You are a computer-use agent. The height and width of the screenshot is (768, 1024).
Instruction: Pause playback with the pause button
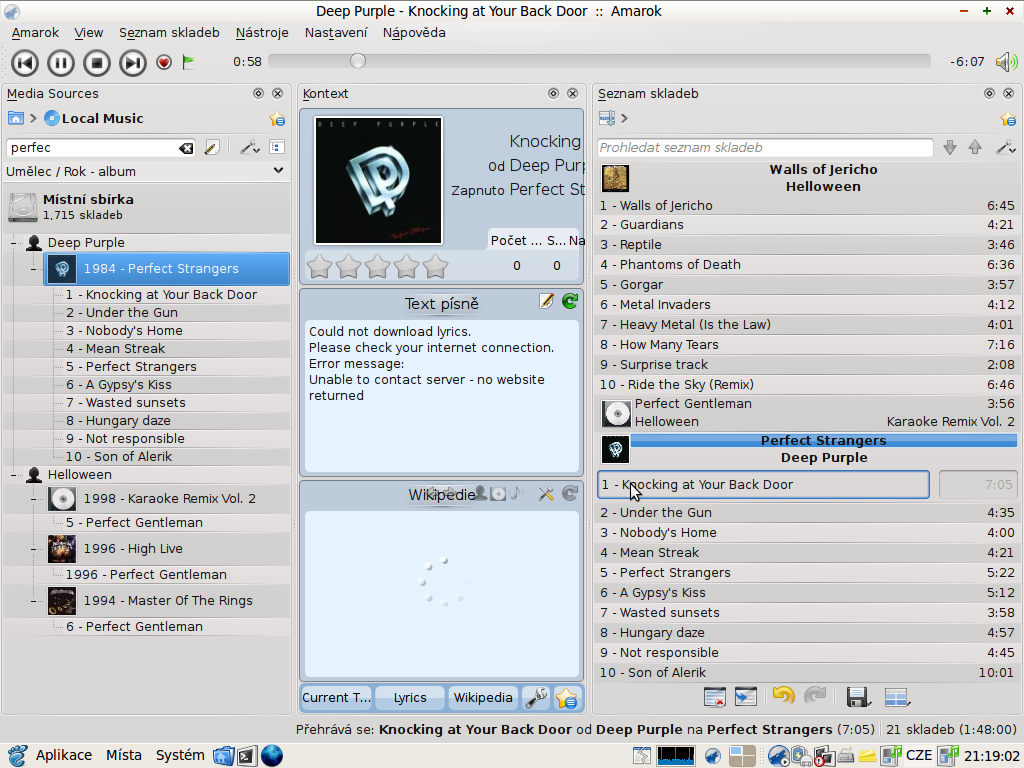pos(61,63)
